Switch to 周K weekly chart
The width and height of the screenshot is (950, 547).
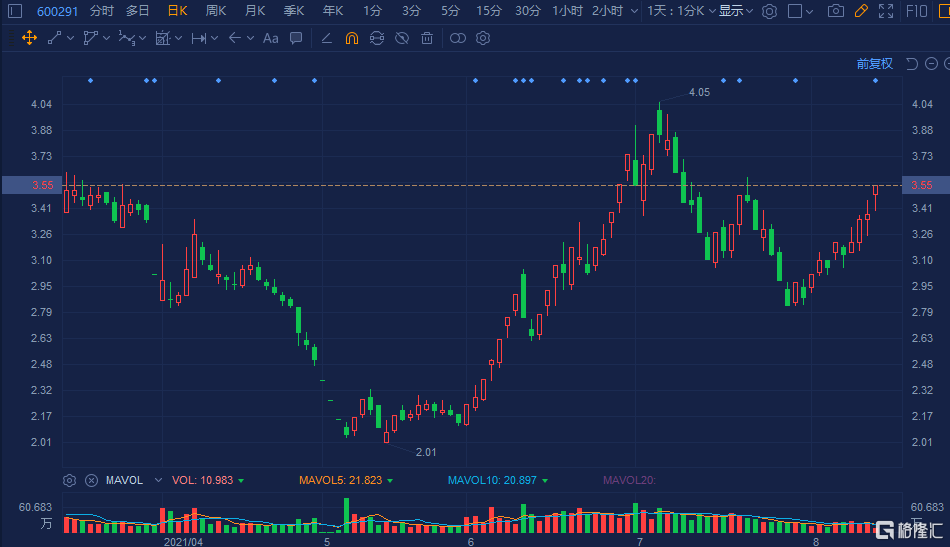click(215, 11)
